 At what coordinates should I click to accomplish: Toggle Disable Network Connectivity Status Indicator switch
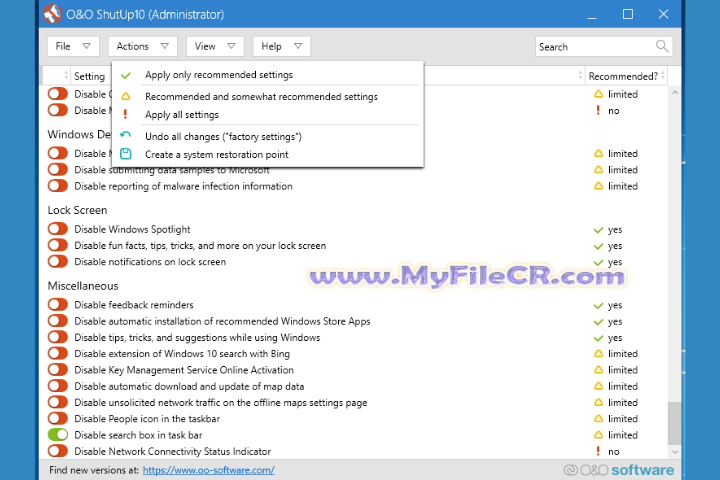pos(58,451)
